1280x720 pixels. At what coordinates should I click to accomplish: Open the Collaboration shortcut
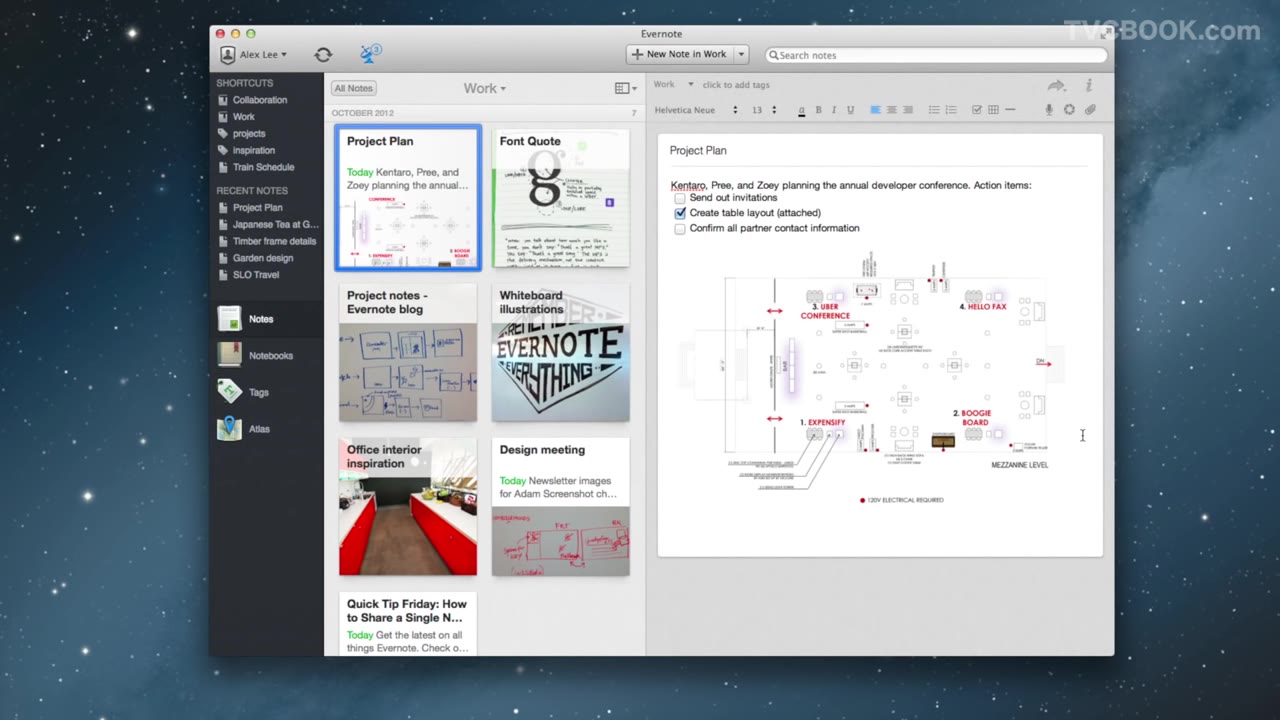[x=260, y=100]
